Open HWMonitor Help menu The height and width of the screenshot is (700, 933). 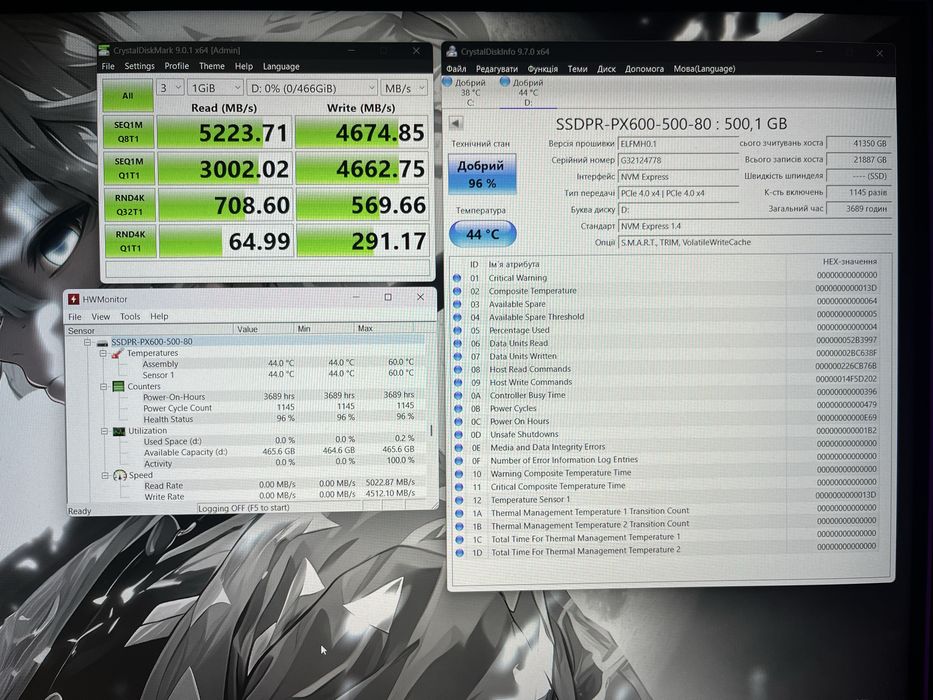click(159, 317)
